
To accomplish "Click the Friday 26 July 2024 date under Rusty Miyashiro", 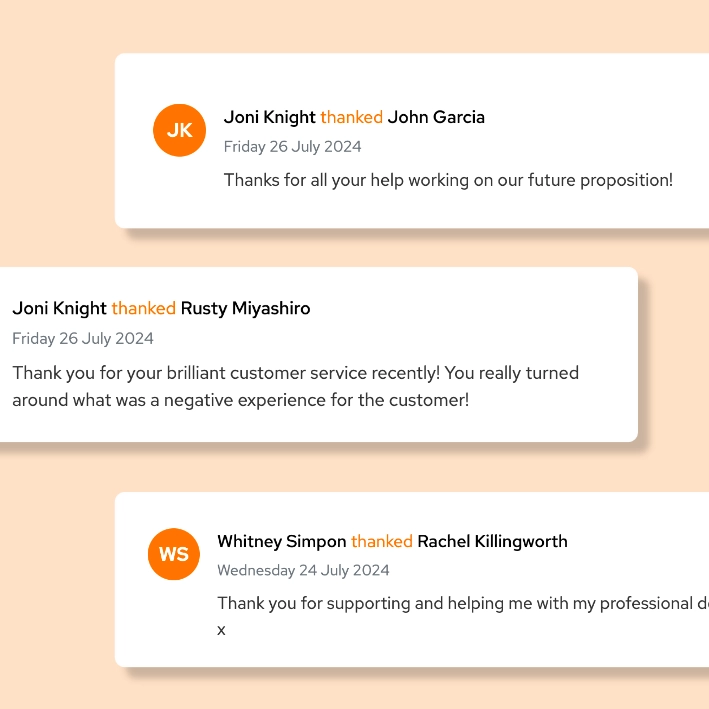I will [x=83, y=338].
